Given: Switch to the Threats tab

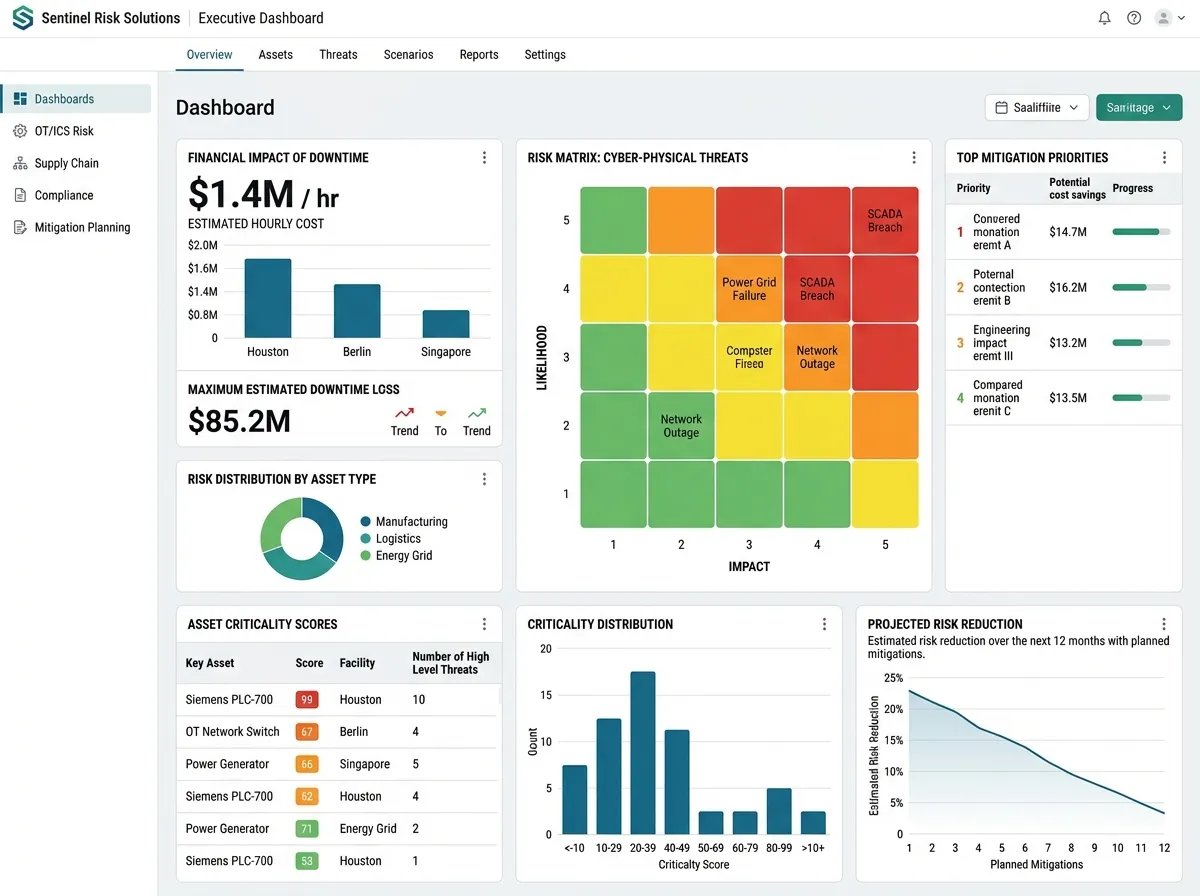Looking at the screenshot, I should pyautogui.click(x=338, y=54).
